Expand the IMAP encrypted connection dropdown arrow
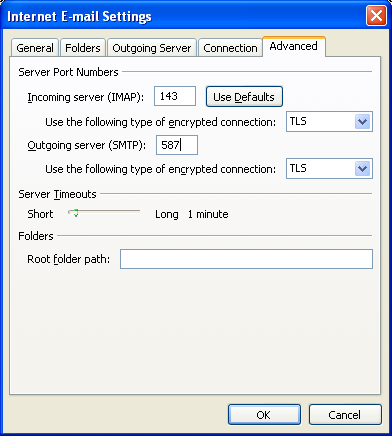The width and height of the screenshot is (392, 436). click(x=363, y=122)
